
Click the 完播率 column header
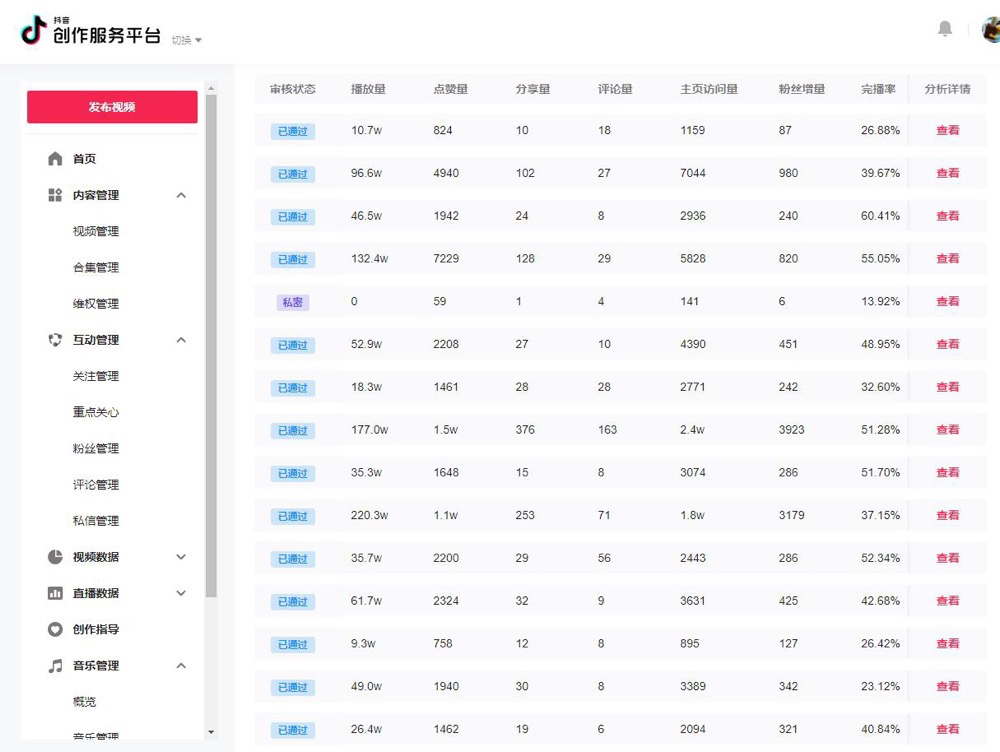[x=878, y=89]
